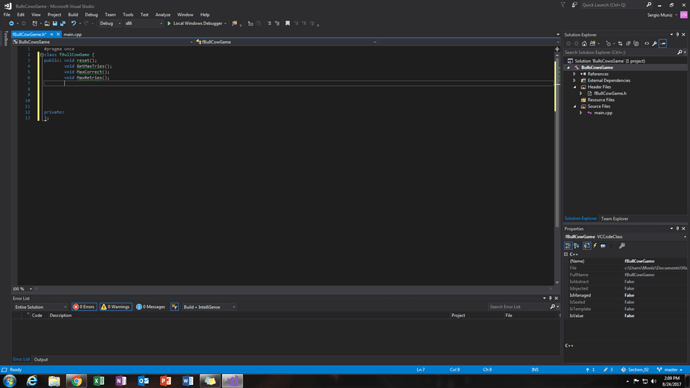Switch to the Team Explorer tab
This screenshot has height=388, width=690.
[x=614, y=219]
